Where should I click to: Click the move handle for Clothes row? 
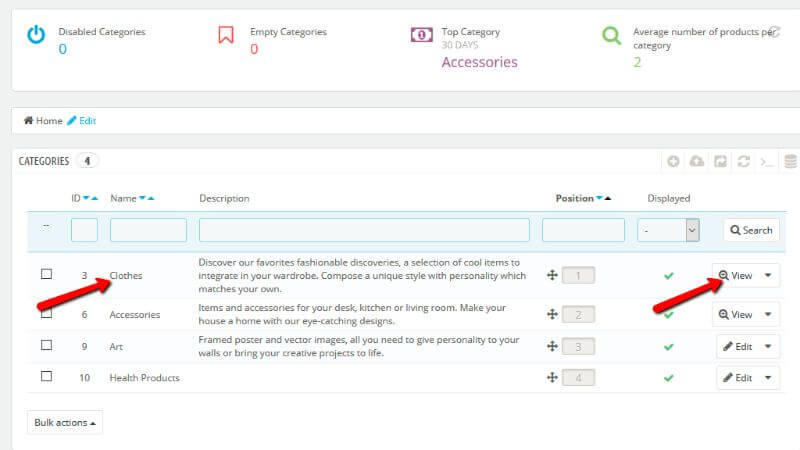point(552,276)
